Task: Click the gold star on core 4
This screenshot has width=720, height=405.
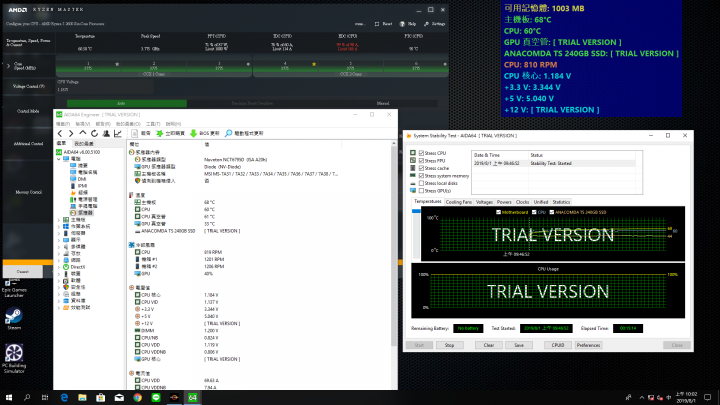Action: coord(314,64)
